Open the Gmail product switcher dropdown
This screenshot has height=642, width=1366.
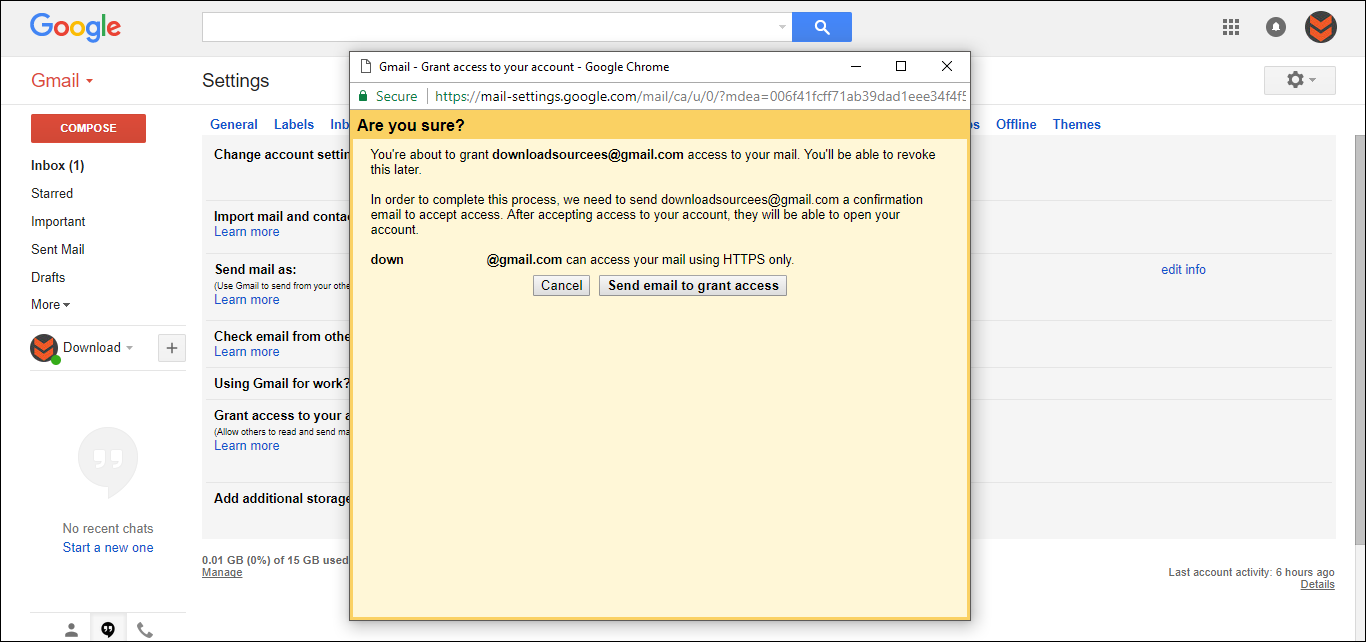point(62,81)
